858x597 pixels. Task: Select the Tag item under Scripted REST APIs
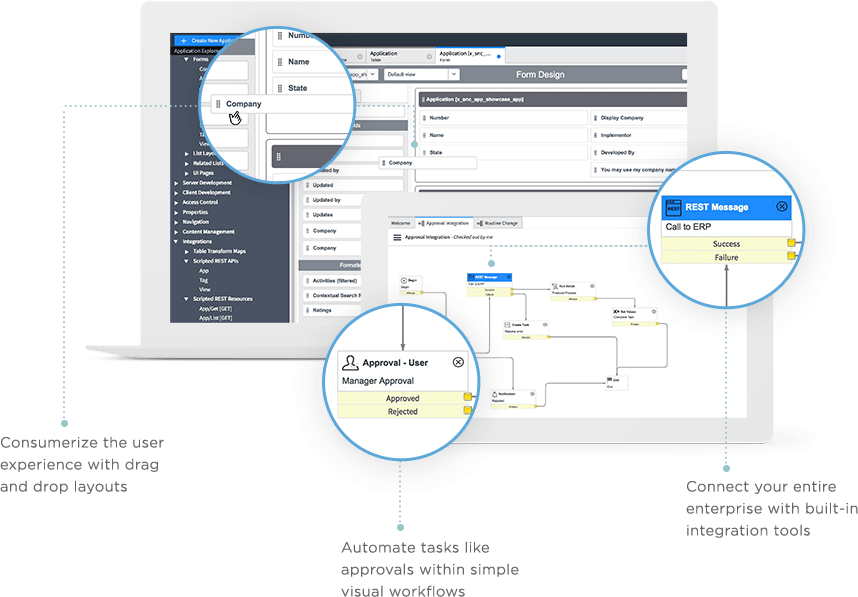(204, 280)
